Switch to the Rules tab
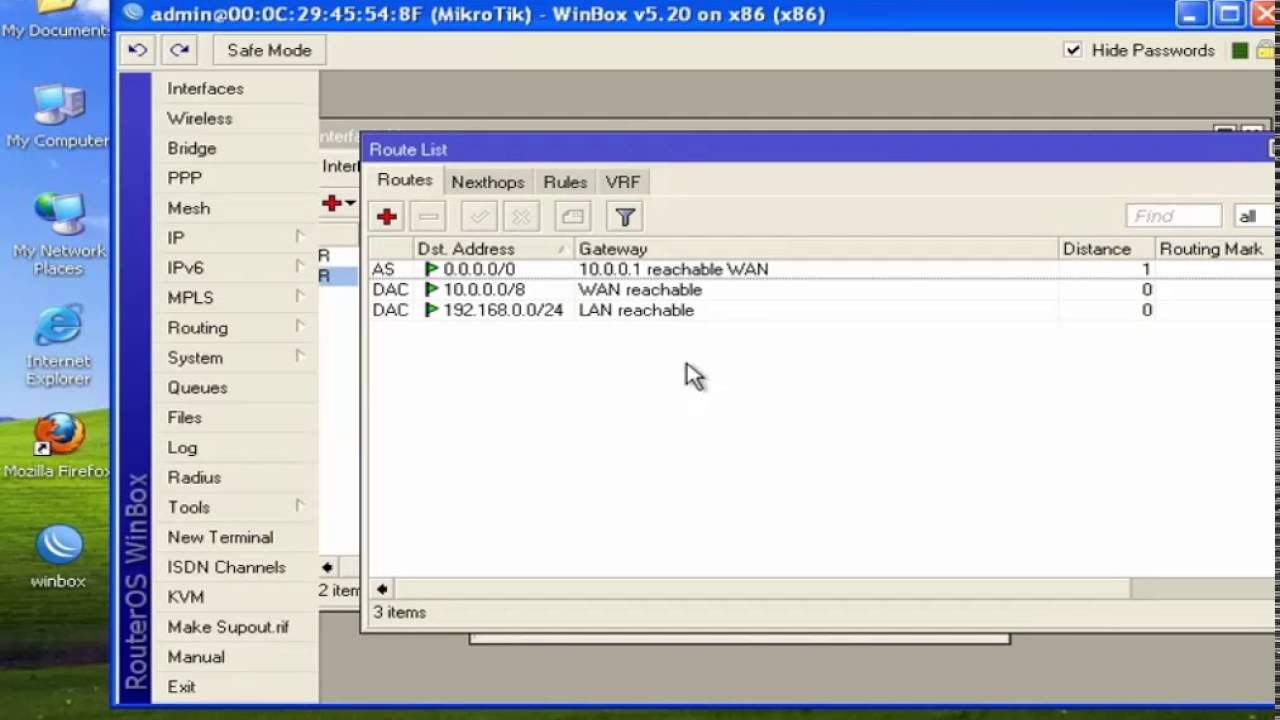1280x720 pixels. click(565, 182)
